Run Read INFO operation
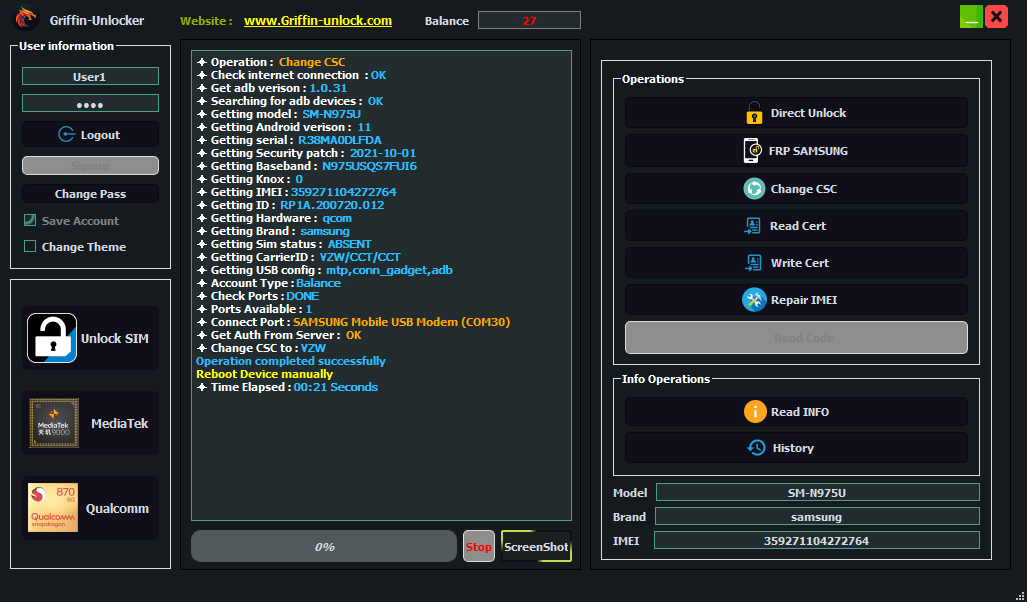The width and height of the screenshot is (1027, 602). (x=796, y=412)
